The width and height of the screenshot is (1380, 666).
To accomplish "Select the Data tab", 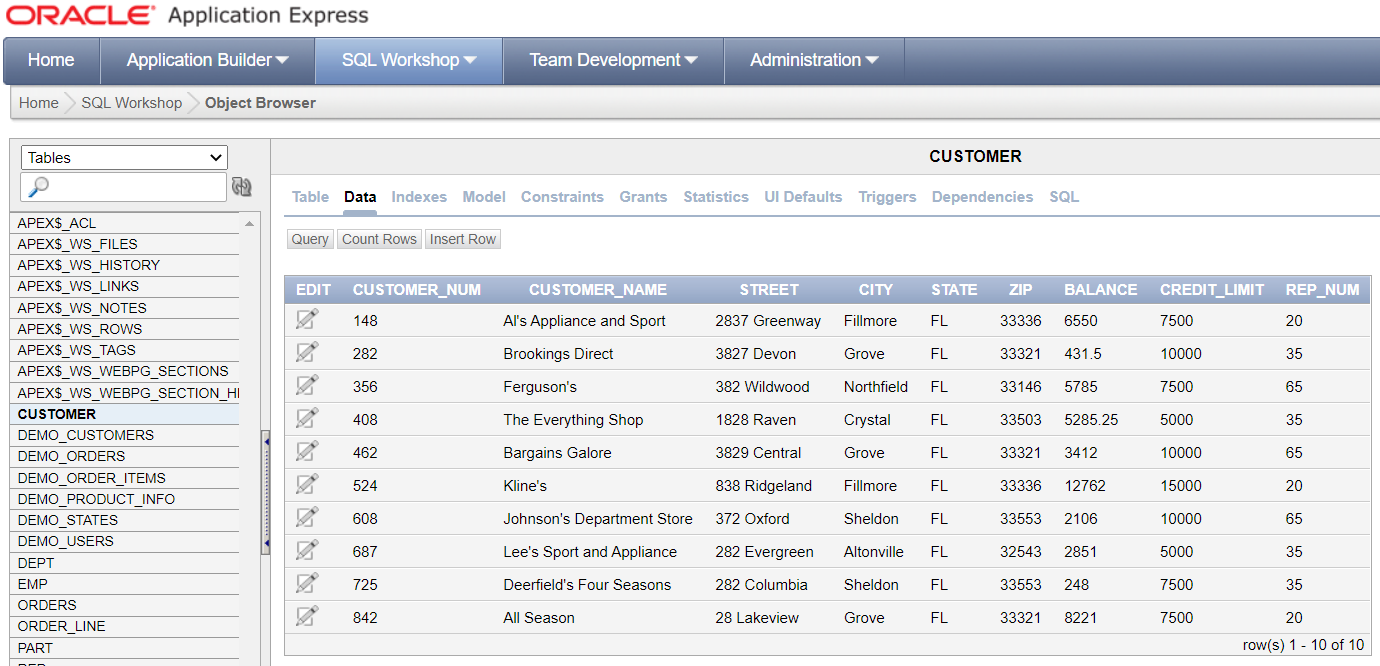I will [360, 197].
